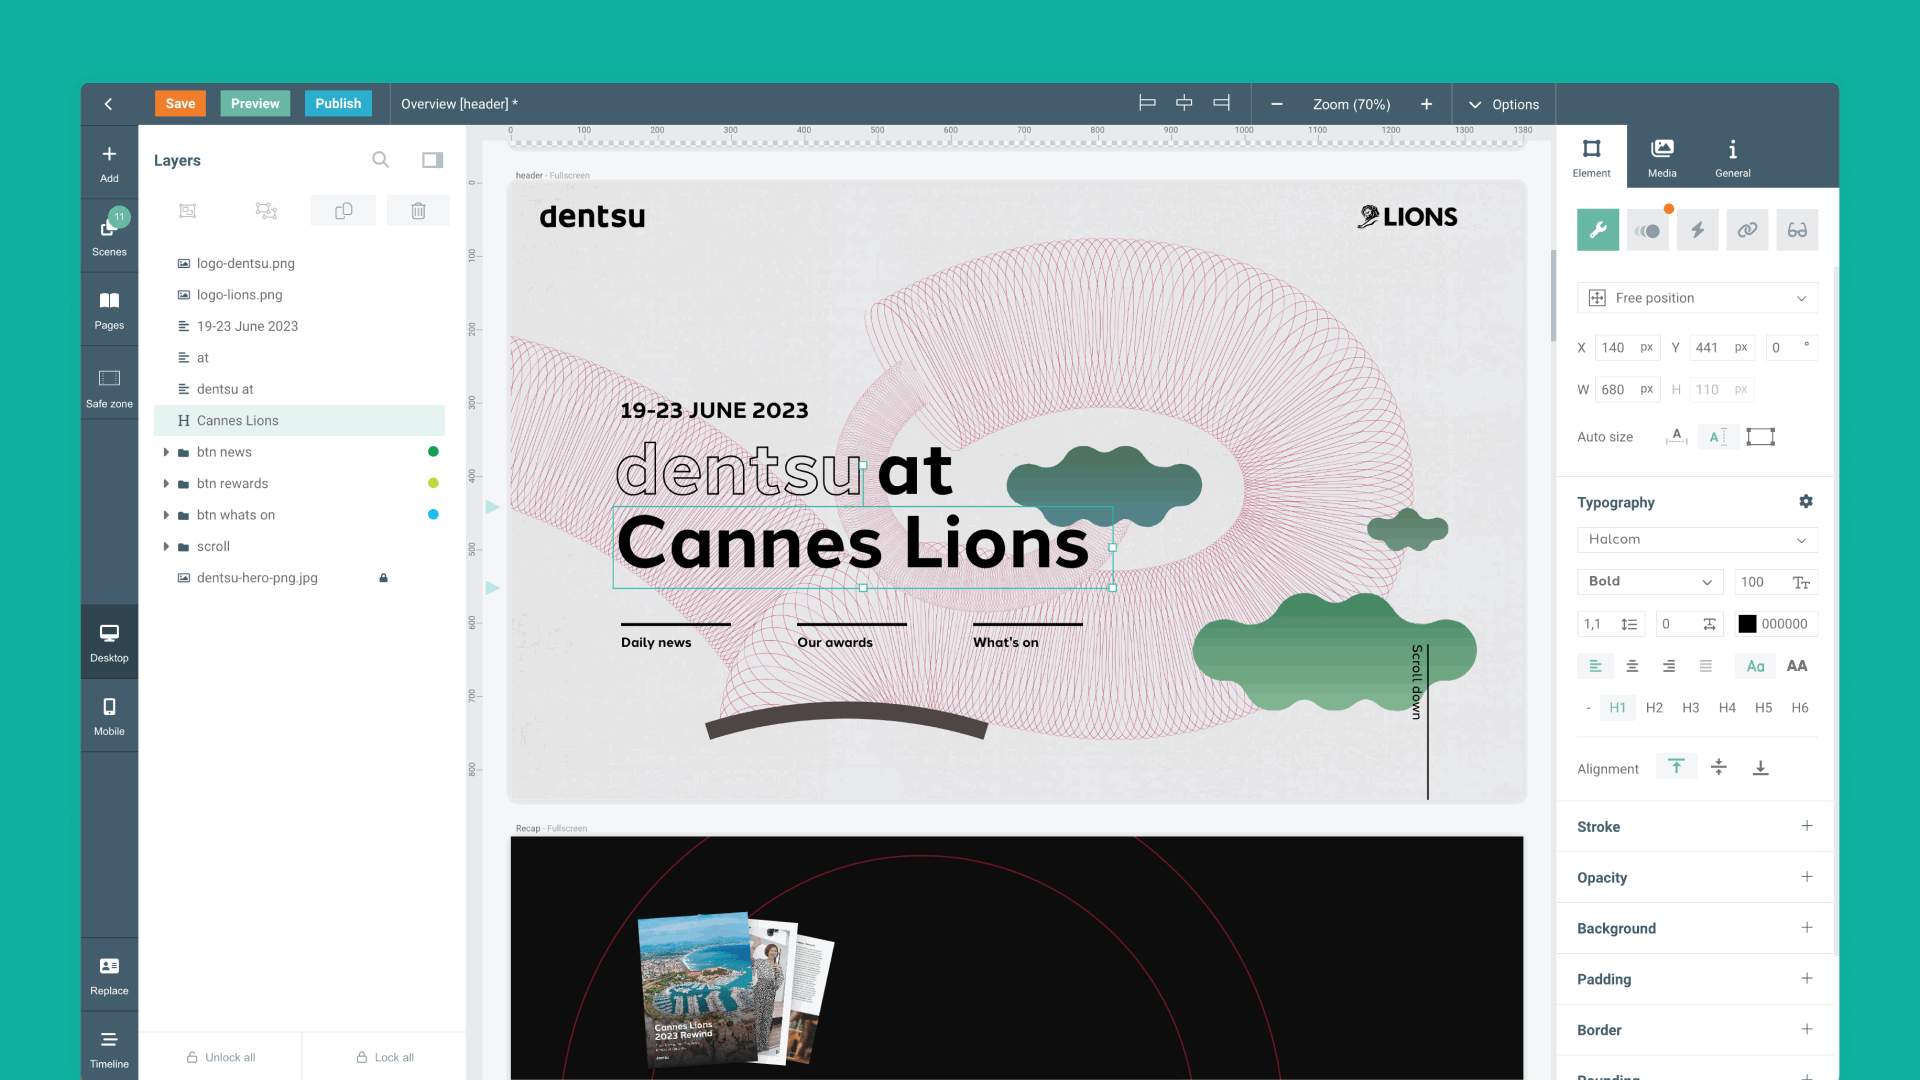
Task: Select the wrench settings icon
Action: [x=1597, y=229]
